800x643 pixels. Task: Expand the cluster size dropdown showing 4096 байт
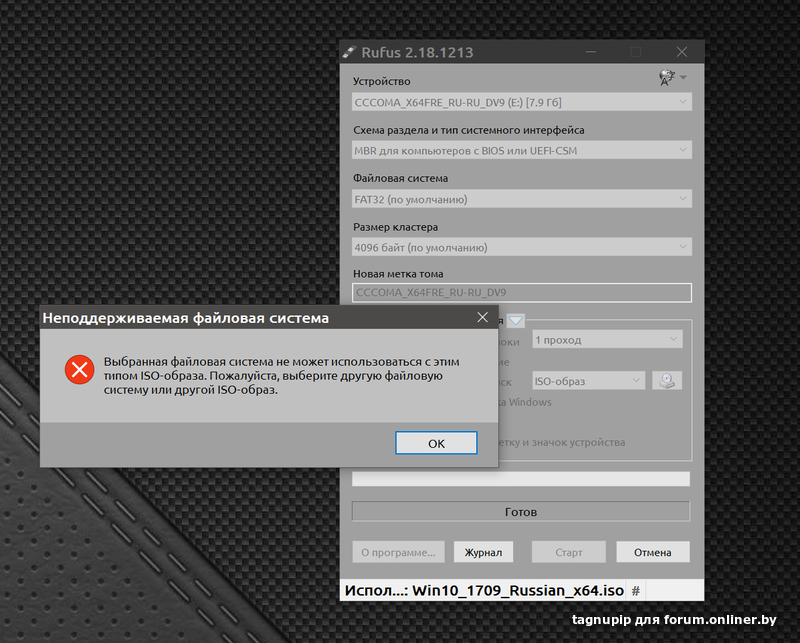point(521,248)
